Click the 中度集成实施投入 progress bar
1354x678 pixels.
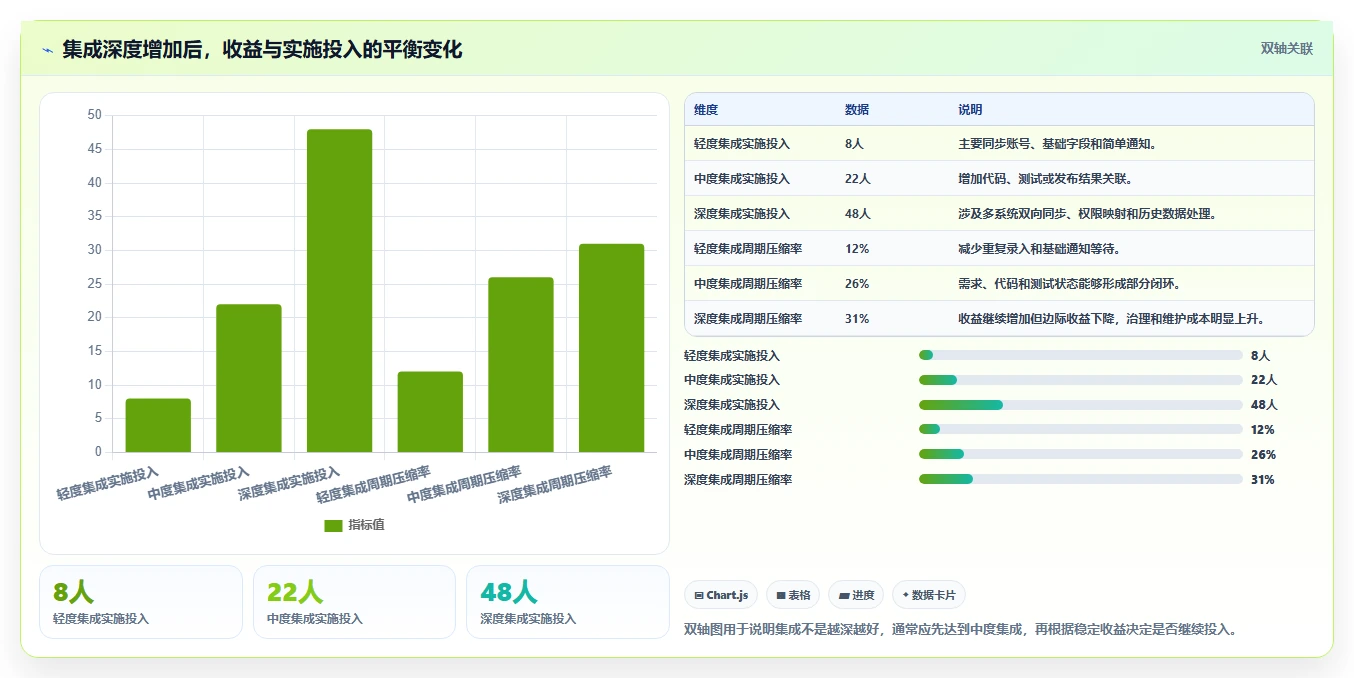pyautogui.click(x=1081, y=380)
